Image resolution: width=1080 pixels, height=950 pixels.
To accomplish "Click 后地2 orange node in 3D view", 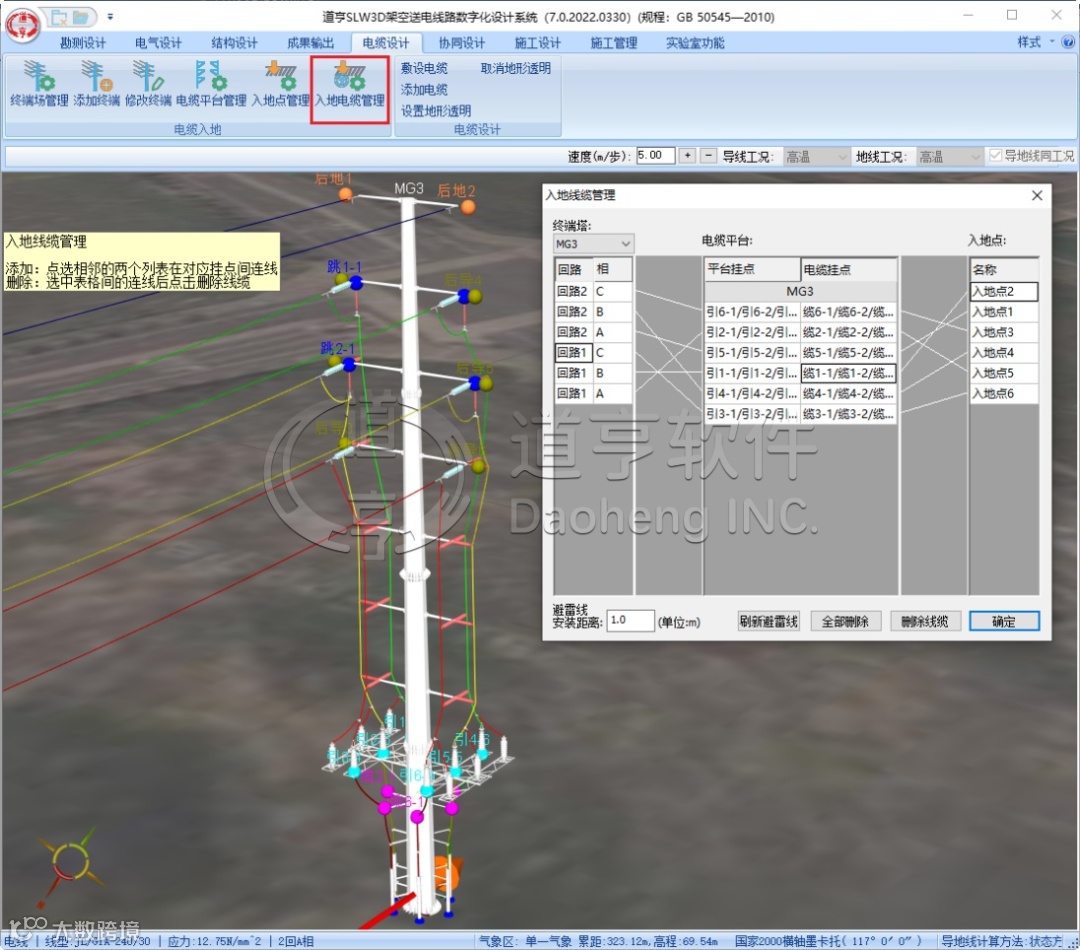I will pyautogui.click(x=468, y=207).
